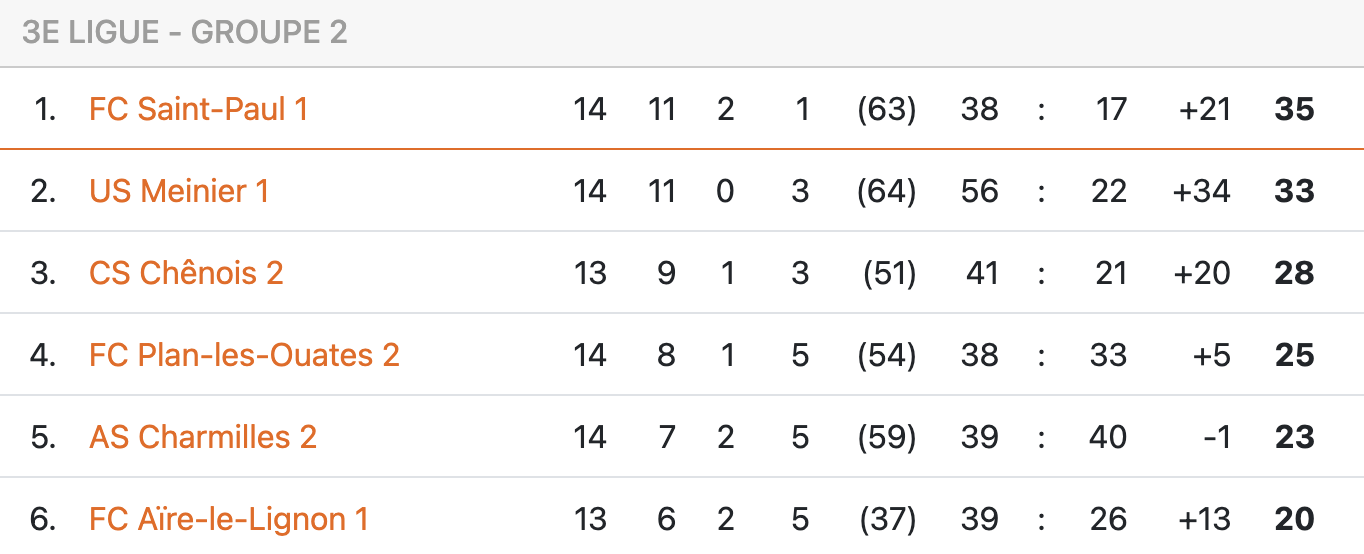Click AS Charmilles' 23 points value

pyautogui.click(x=1294, y=437)
